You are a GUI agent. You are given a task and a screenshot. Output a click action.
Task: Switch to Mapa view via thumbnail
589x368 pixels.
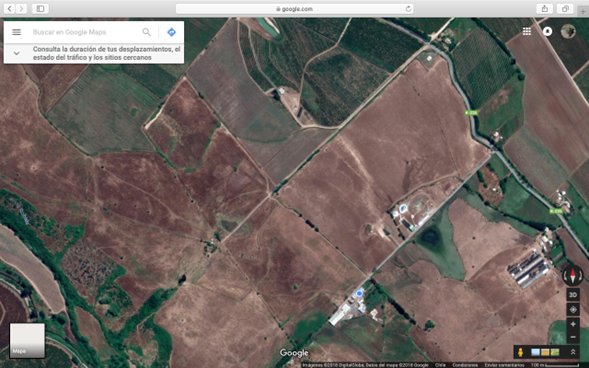pyautogui.click(x=27, y=340)
